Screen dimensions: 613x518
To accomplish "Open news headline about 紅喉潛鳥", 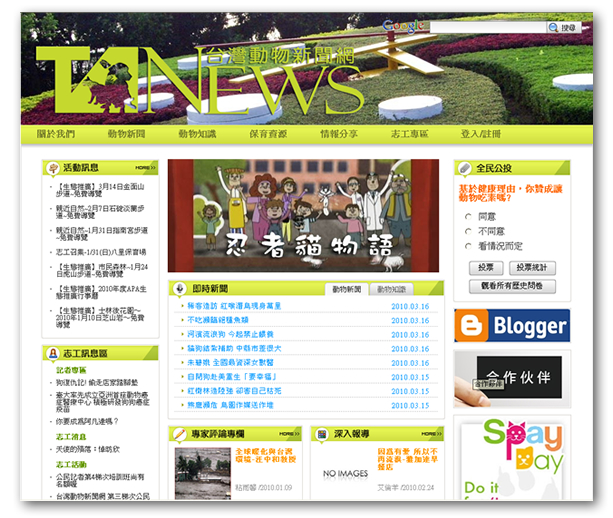I will coord(234,306).
